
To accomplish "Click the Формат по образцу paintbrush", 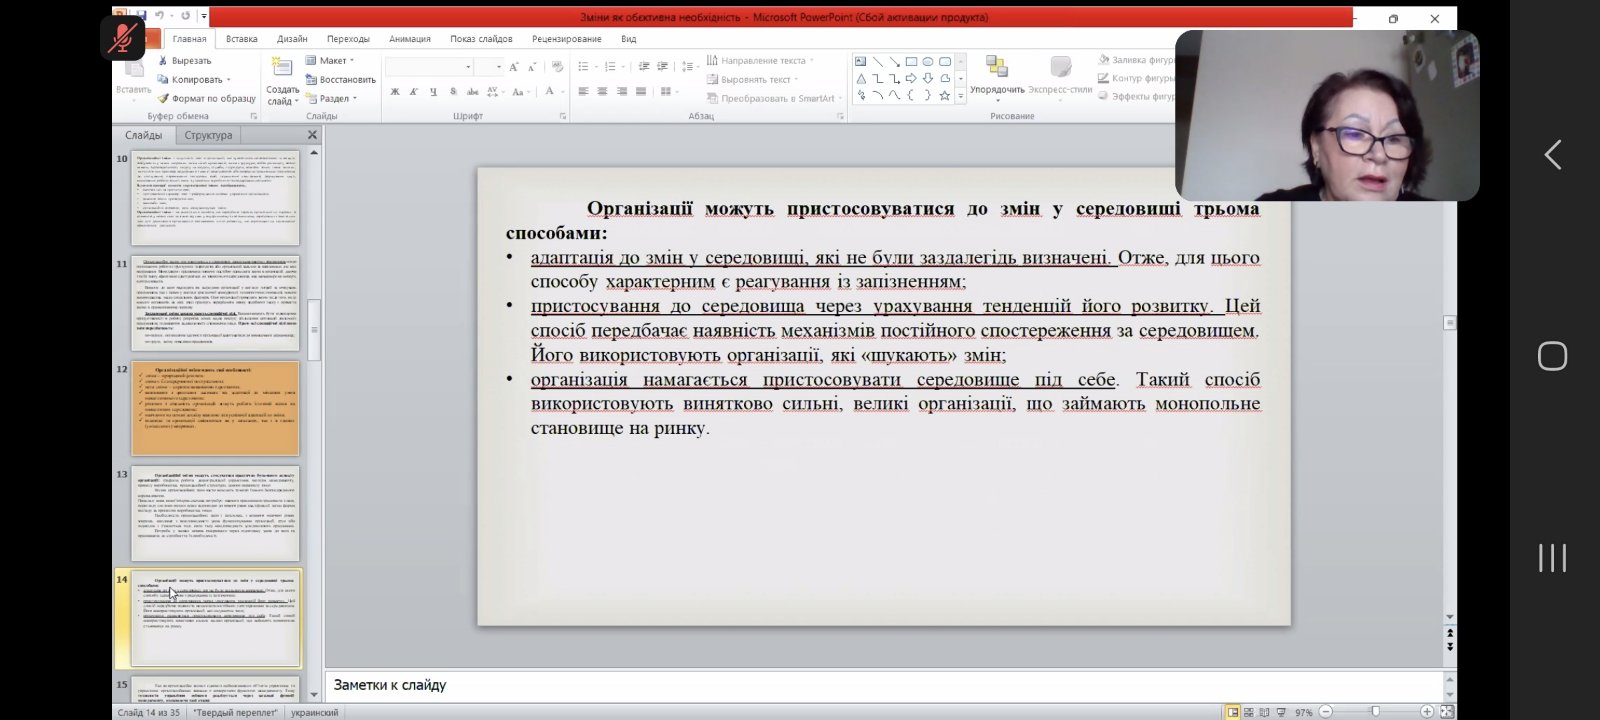I will pyautogui.click(x=163, y=99).
